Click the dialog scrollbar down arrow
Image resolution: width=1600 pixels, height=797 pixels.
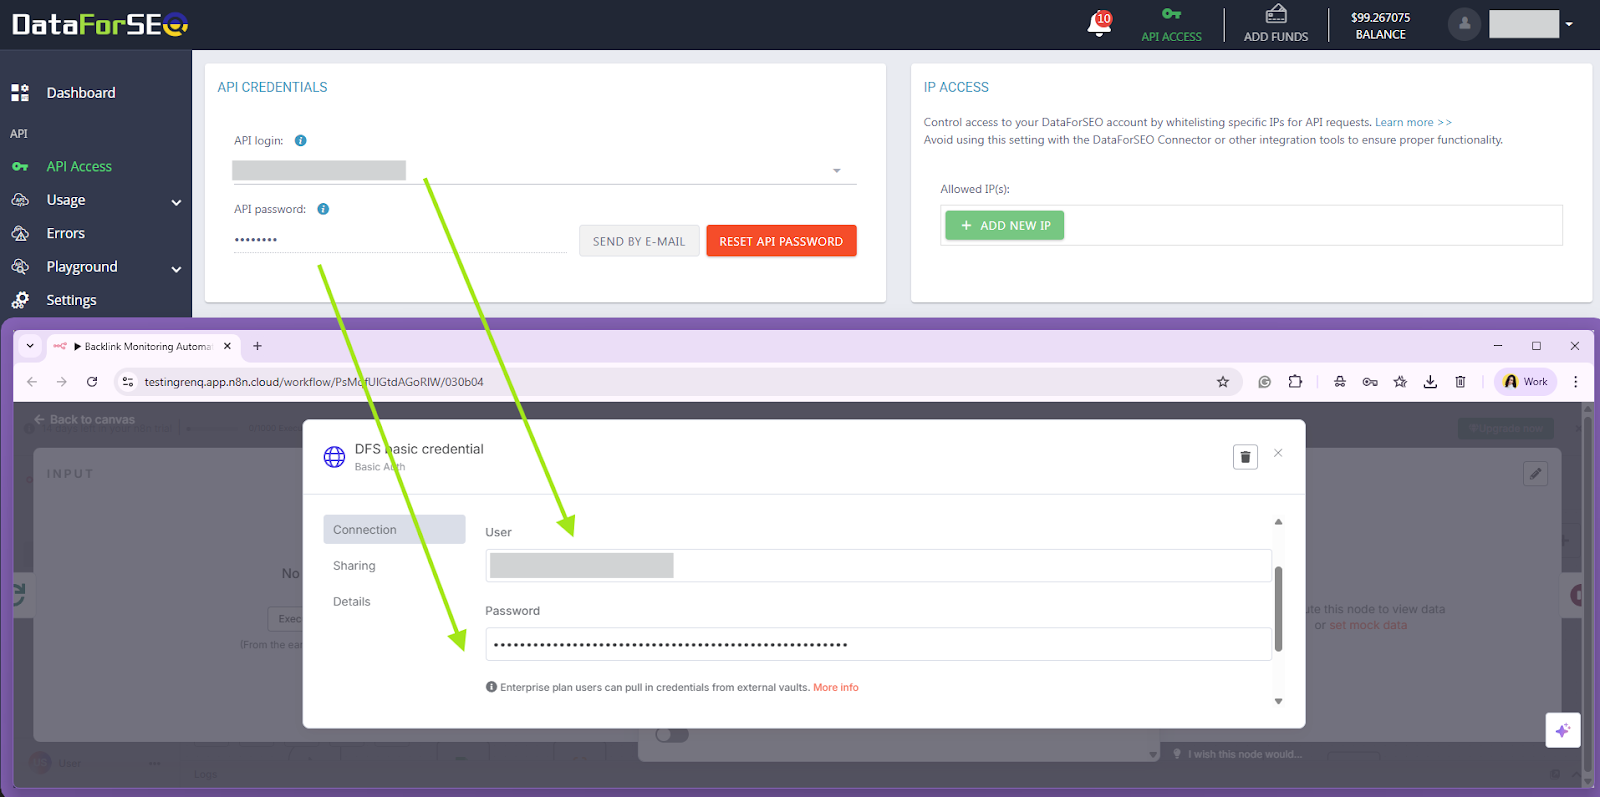[1278, 701]
